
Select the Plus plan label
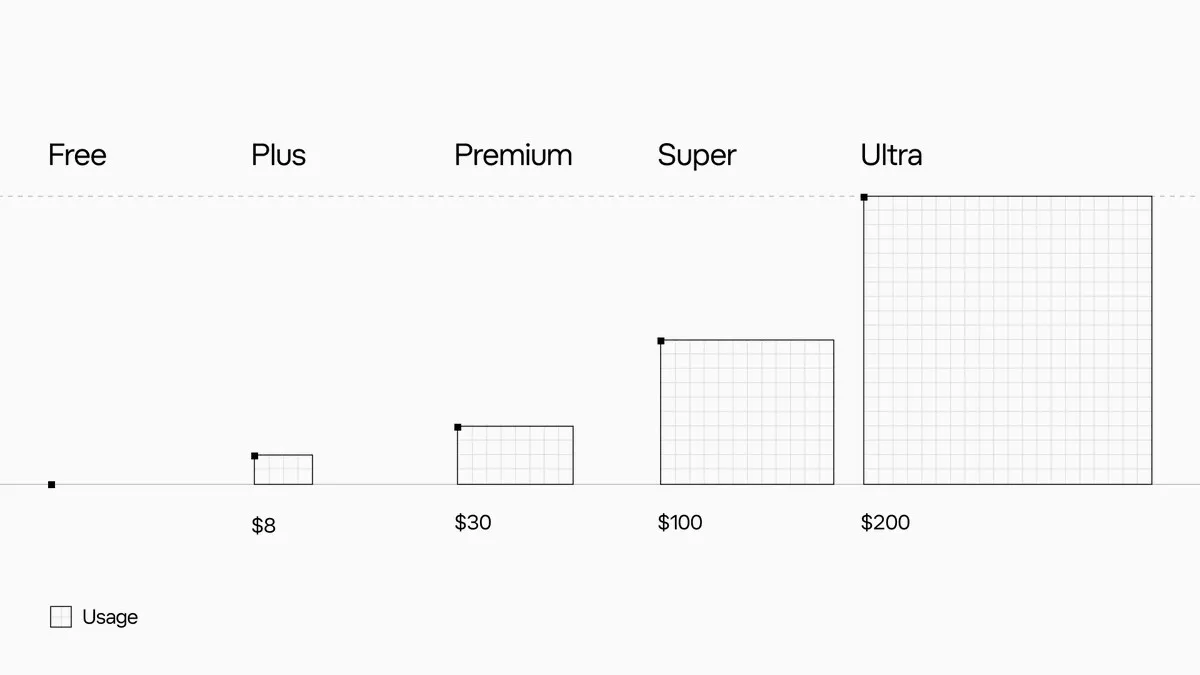click(279, 155)
